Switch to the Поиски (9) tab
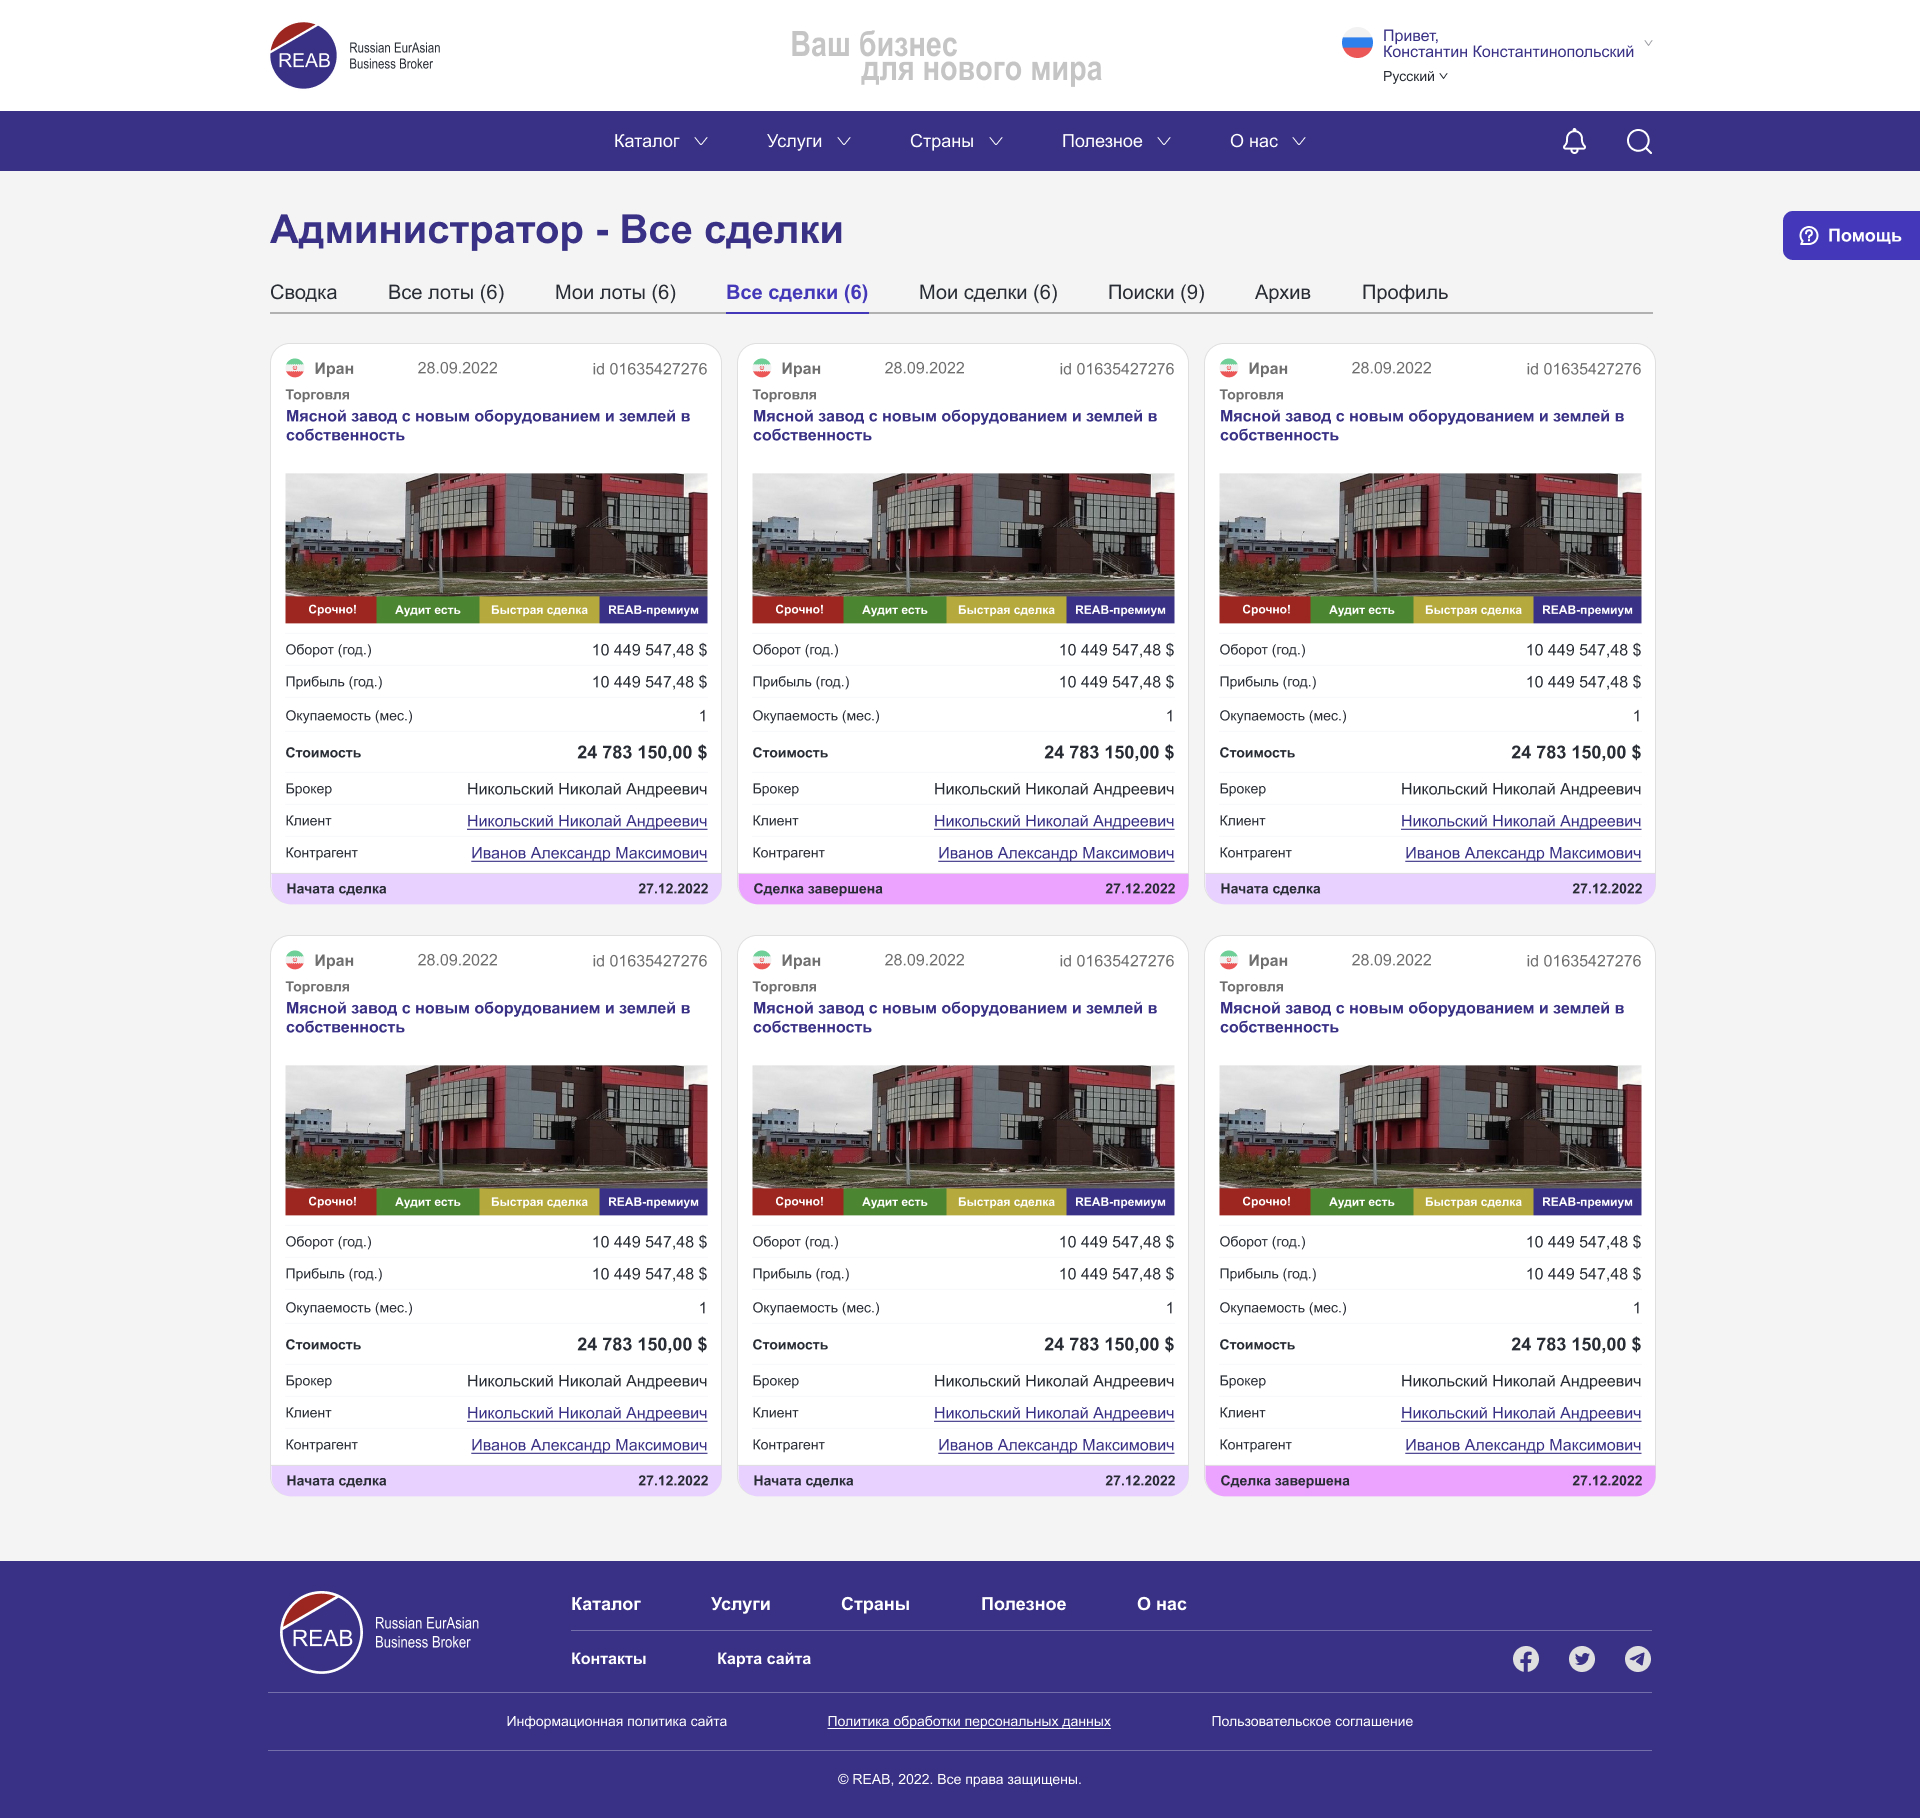 click(1155, 292)
